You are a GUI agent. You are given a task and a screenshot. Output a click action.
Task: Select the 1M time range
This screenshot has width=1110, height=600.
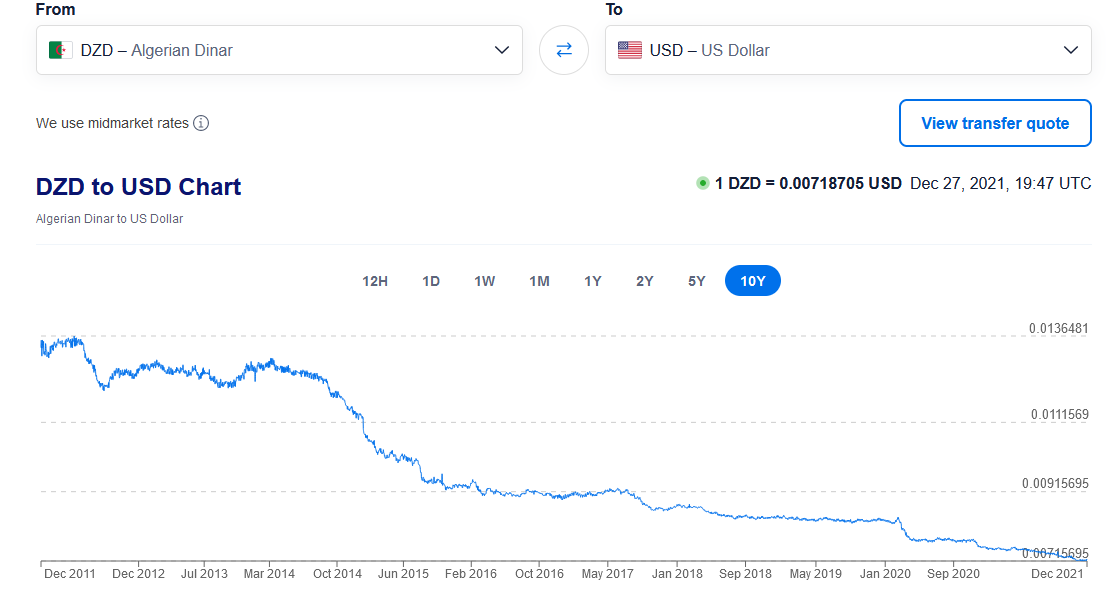click(x=539, y=281)
